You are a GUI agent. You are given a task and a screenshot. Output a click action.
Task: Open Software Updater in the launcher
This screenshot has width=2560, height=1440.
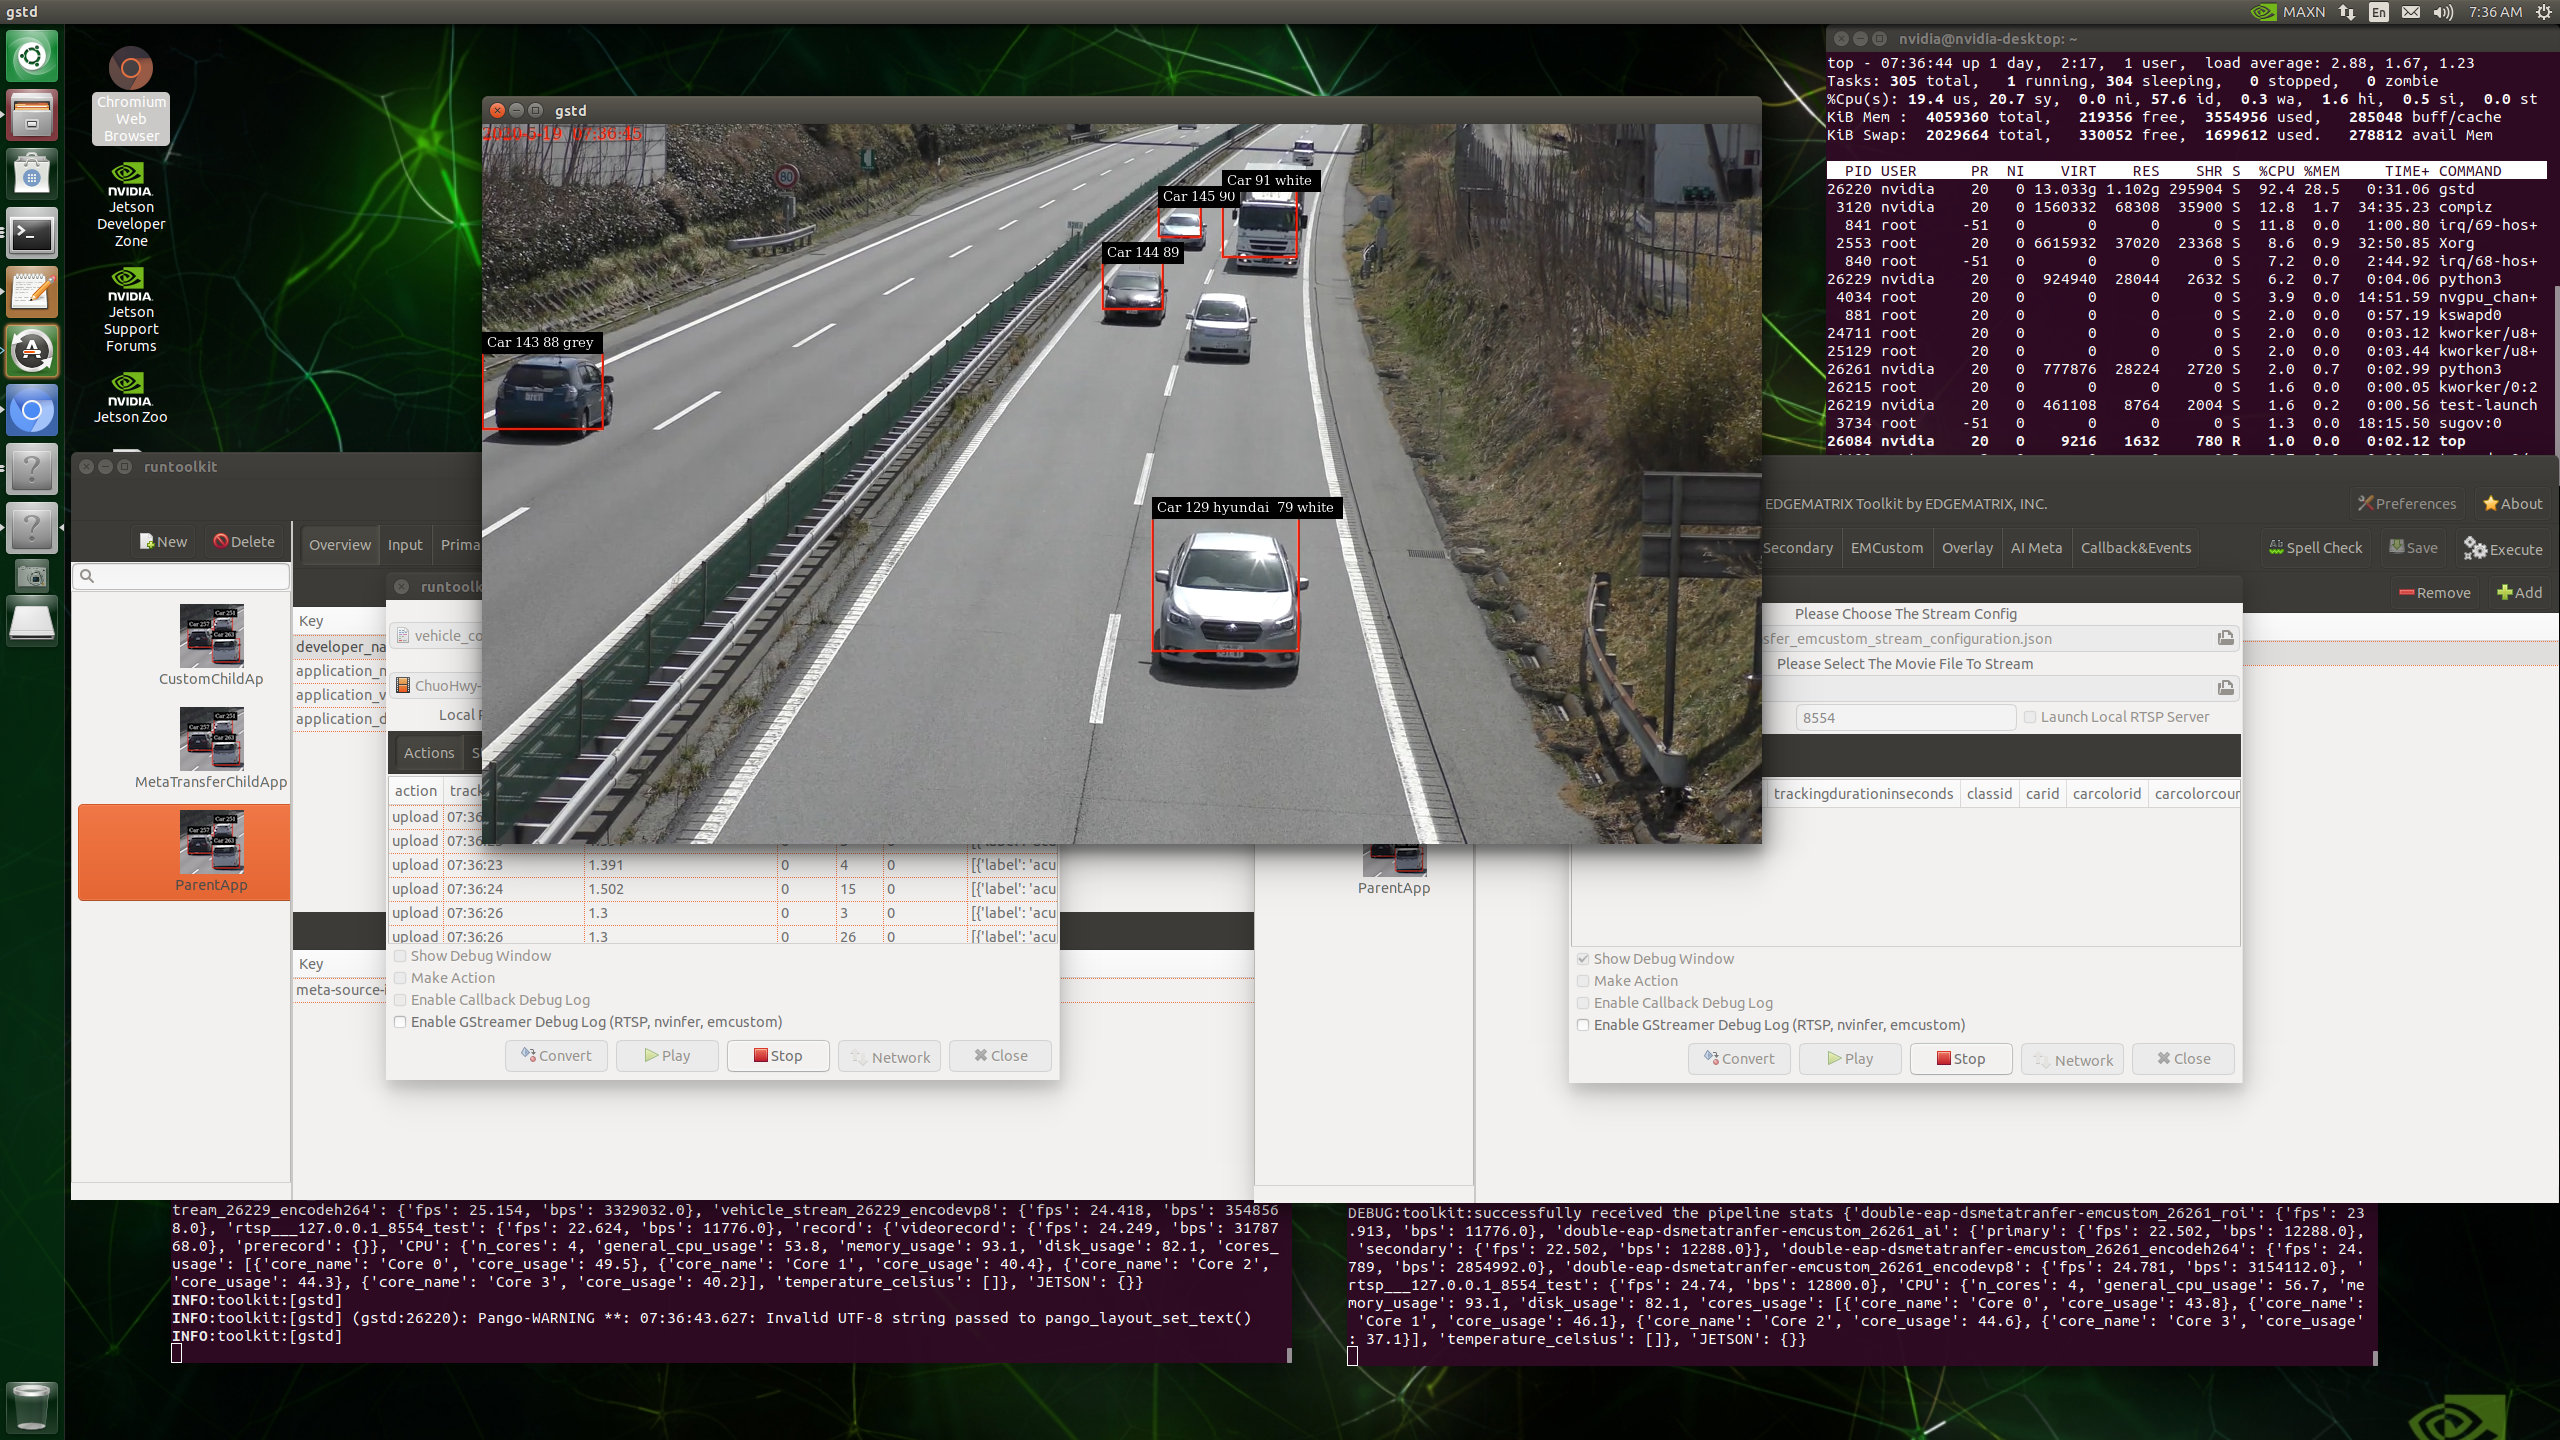pos(32,351)
